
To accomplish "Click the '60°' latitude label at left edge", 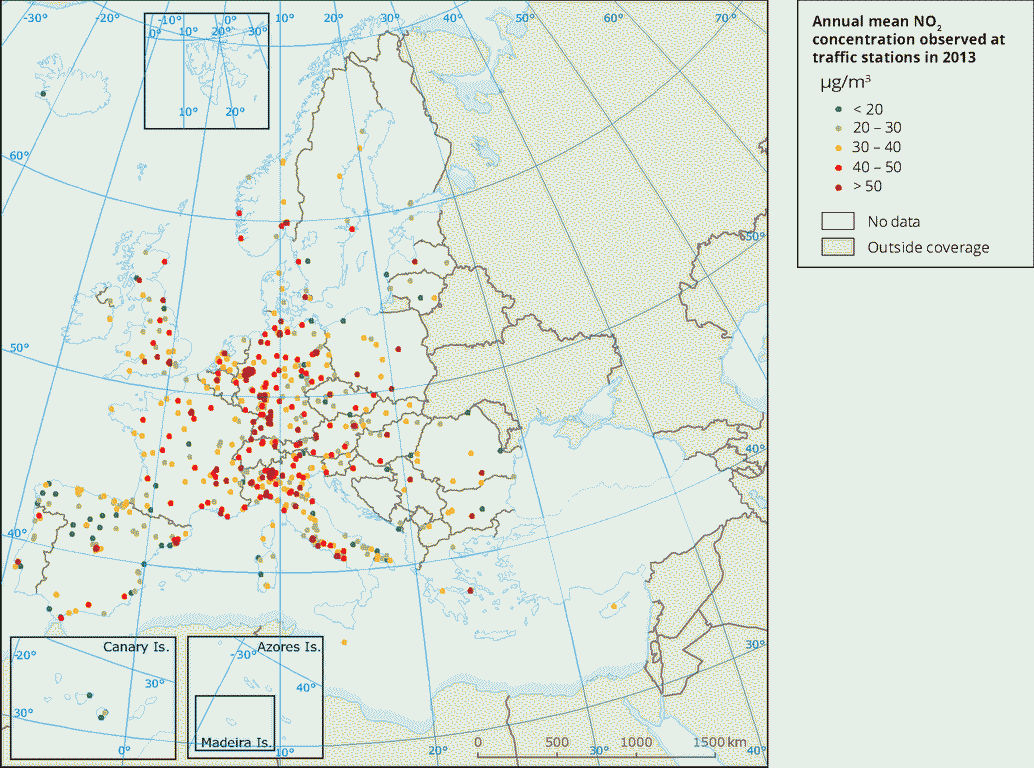I will pos(19,156).
